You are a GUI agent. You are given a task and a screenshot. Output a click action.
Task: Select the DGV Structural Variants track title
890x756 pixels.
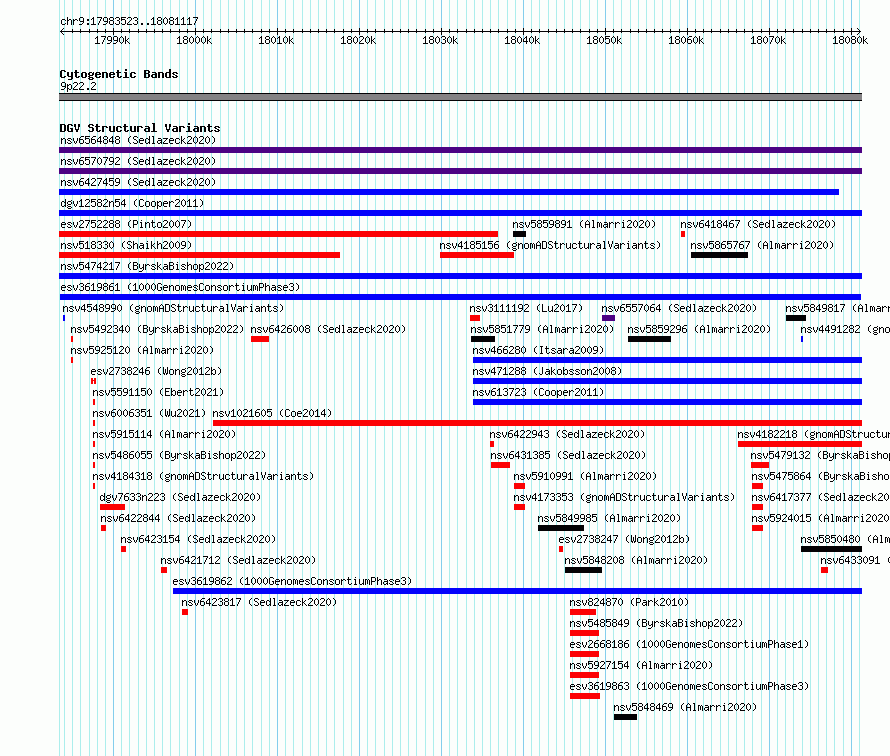tap(140, 128)
